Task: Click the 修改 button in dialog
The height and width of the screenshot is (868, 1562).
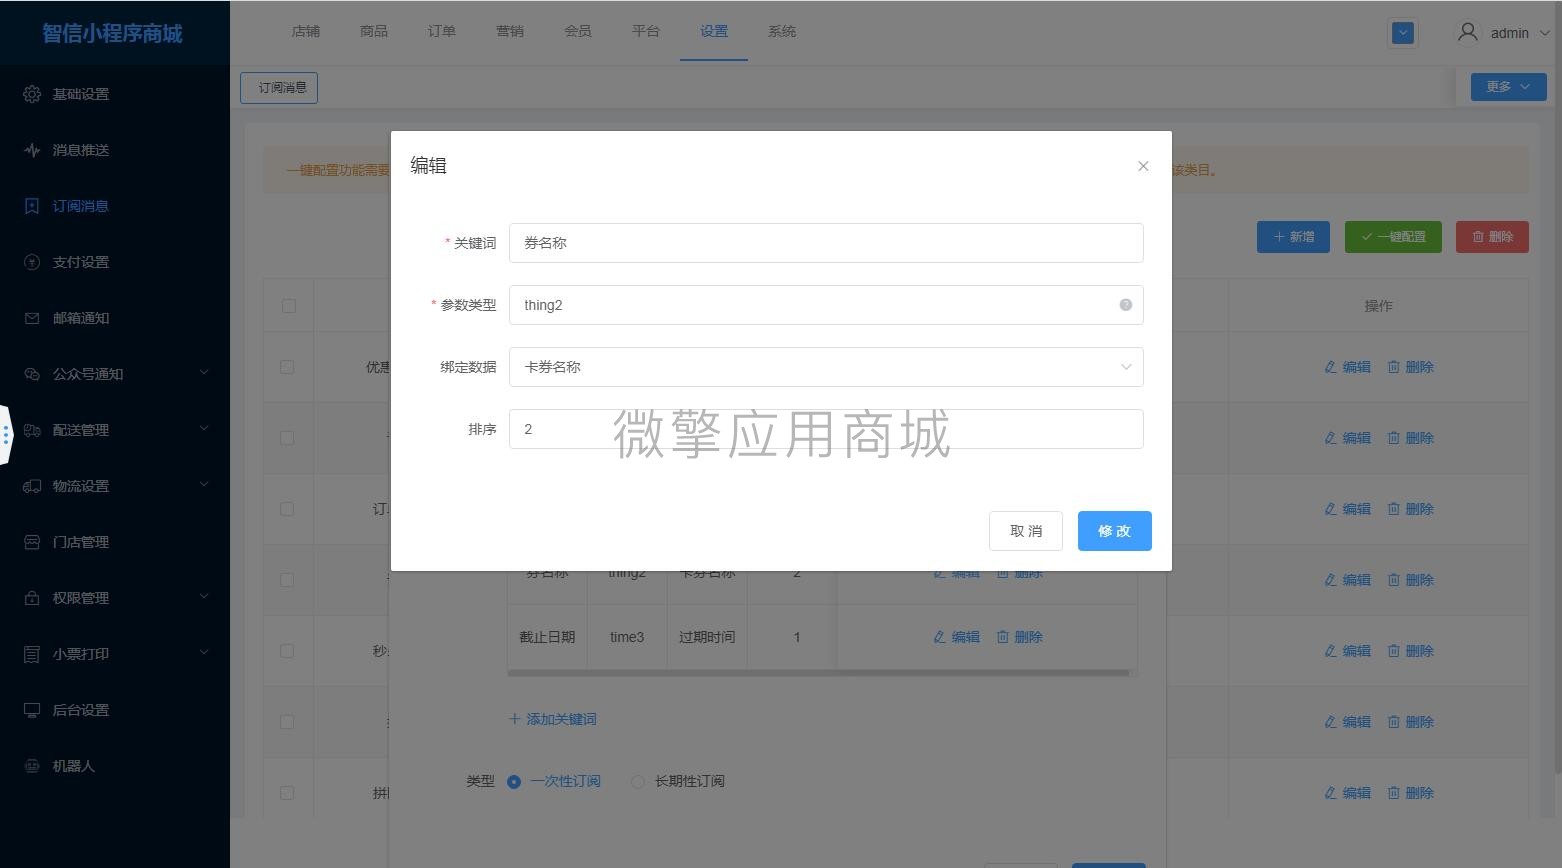Action: (x=1115, y=531)
